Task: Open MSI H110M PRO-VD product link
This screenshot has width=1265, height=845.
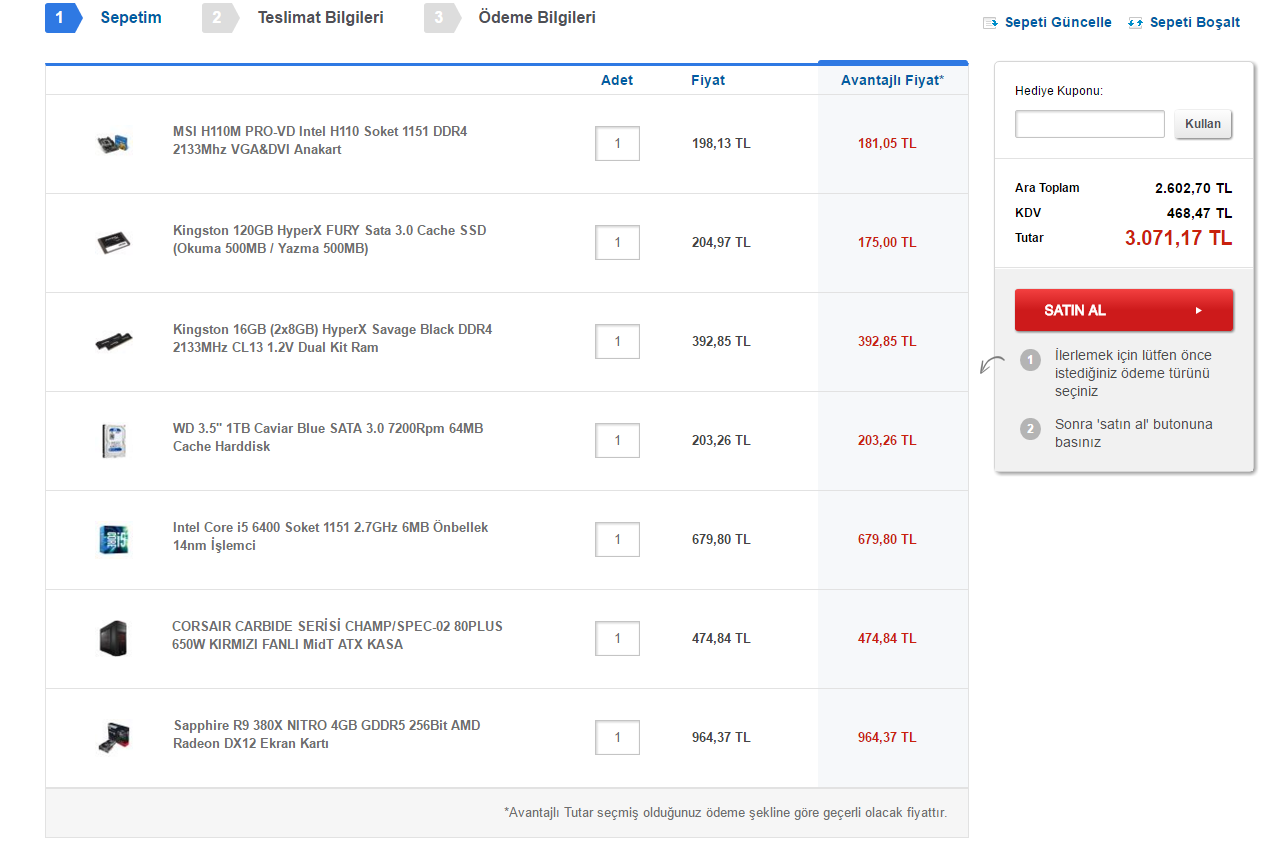Action: (320, 140)
